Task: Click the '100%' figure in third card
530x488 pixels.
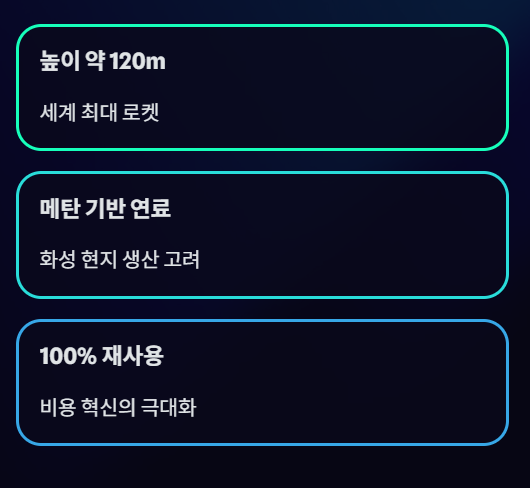Action: [68, 356]
